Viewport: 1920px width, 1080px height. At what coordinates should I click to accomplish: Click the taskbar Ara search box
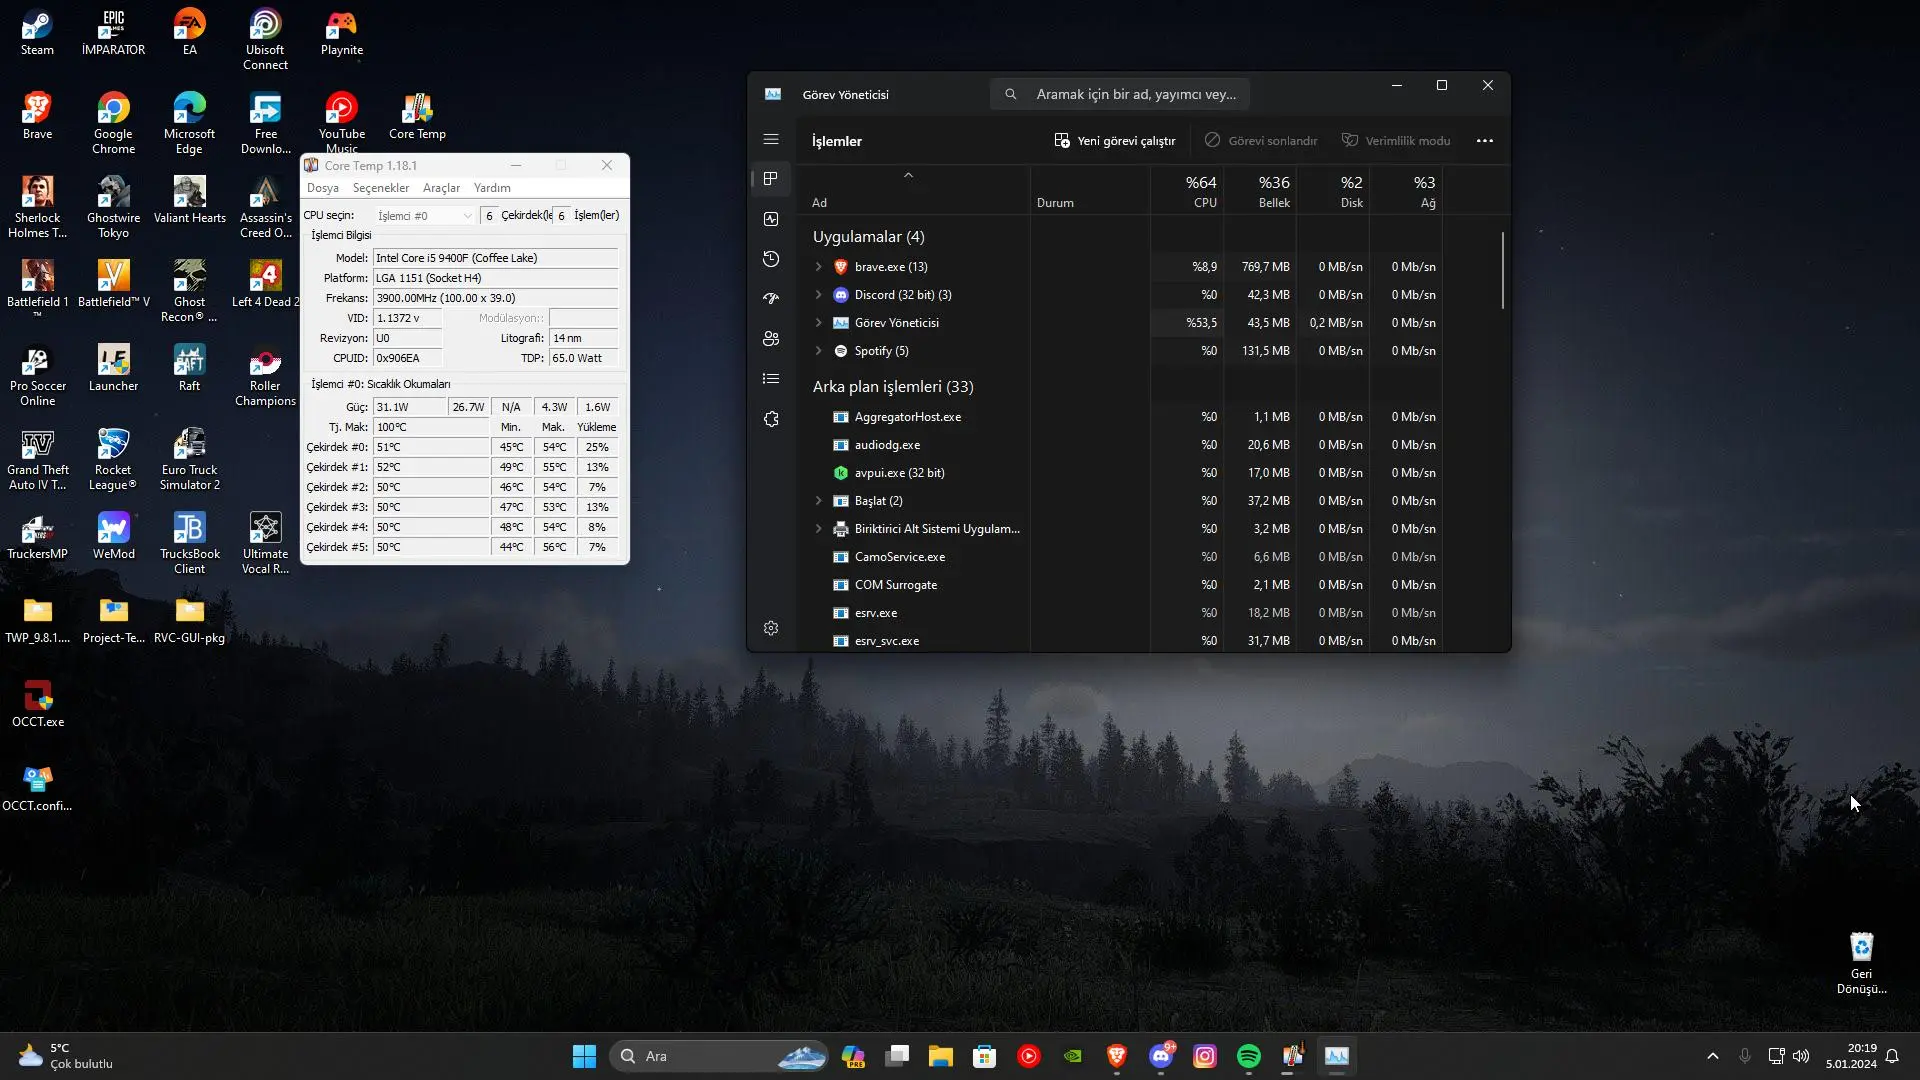pyautogui.click(x=720, y=1056)
